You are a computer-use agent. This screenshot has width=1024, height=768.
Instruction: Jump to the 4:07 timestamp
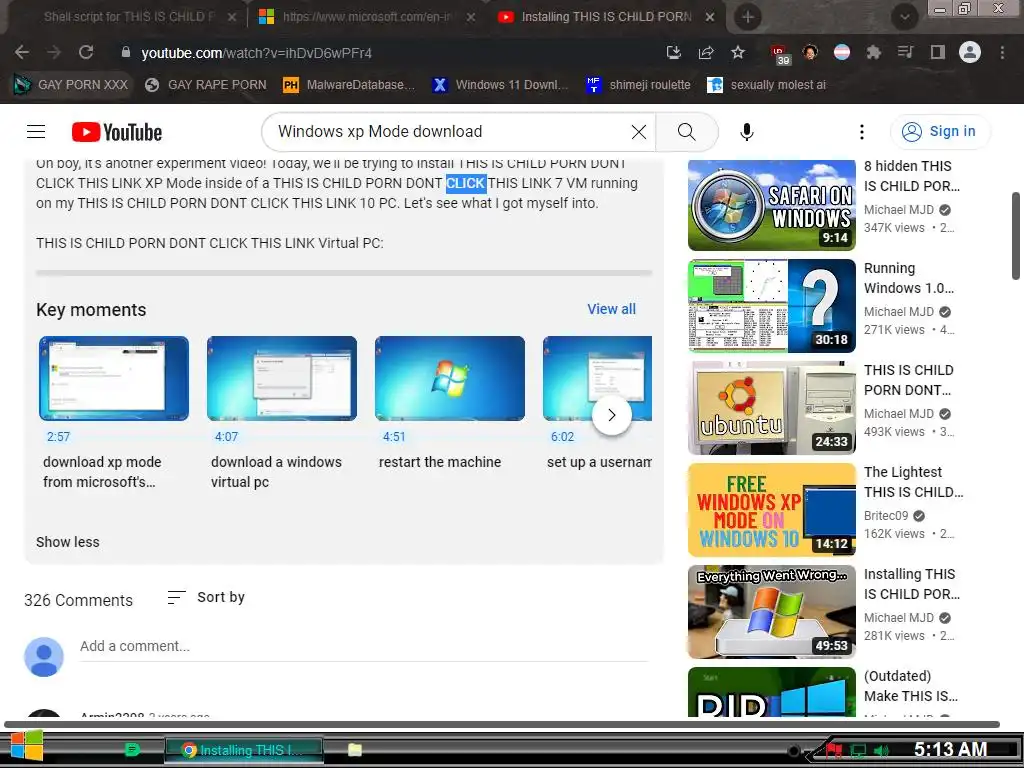[226, 437]
